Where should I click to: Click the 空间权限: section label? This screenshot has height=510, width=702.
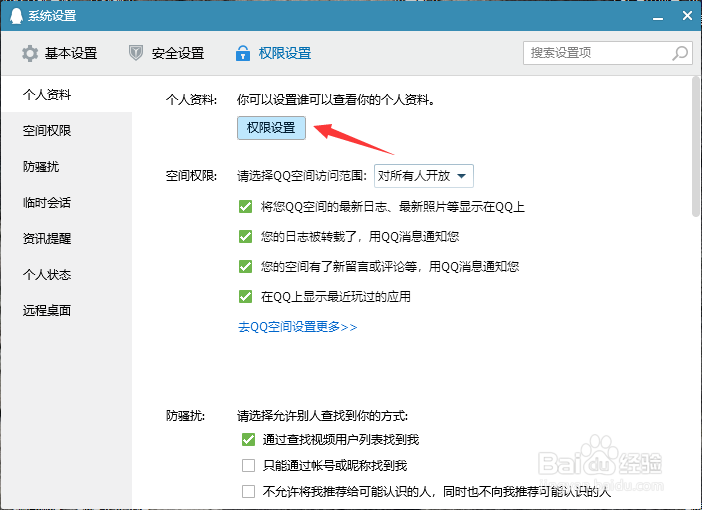[x=191, y=176]
